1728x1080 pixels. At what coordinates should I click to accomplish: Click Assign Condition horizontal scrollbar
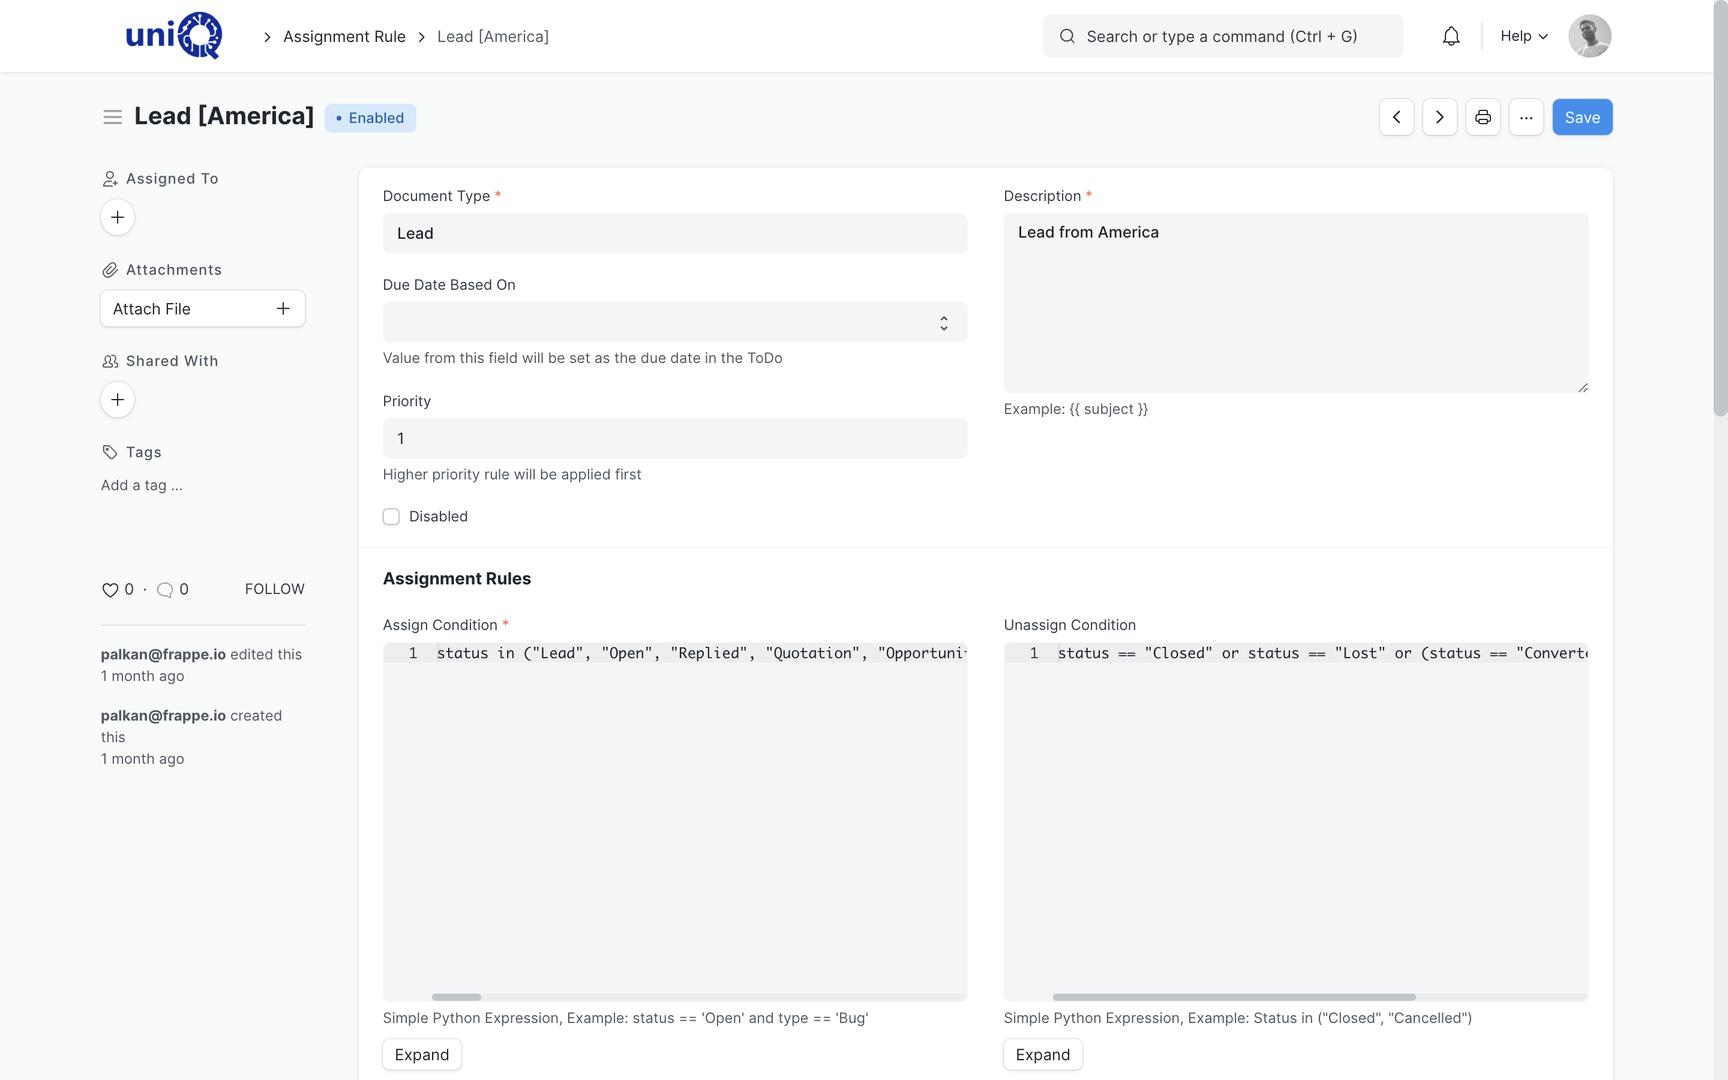457,997
